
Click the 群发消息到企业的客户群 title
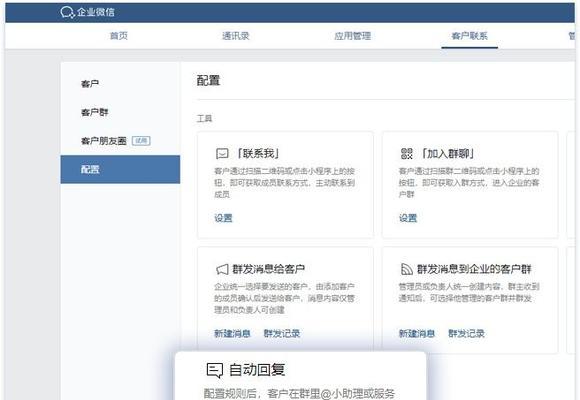pos(474,269)
